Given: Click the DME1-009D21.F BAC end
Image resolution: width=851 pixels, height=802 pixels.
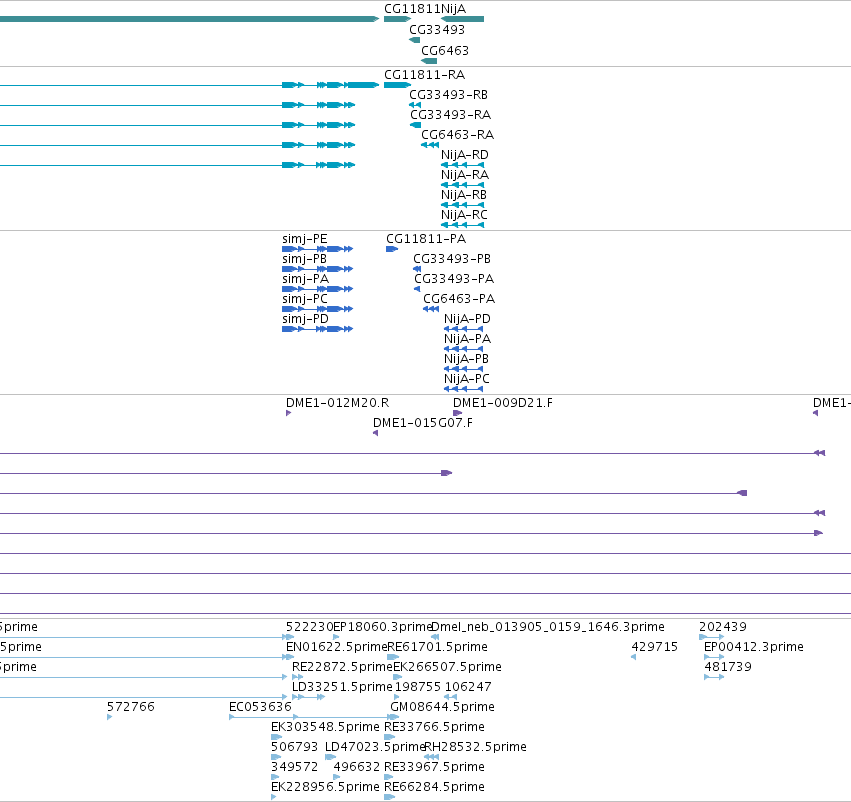Looking at the screenshot, I should (458, 413).
